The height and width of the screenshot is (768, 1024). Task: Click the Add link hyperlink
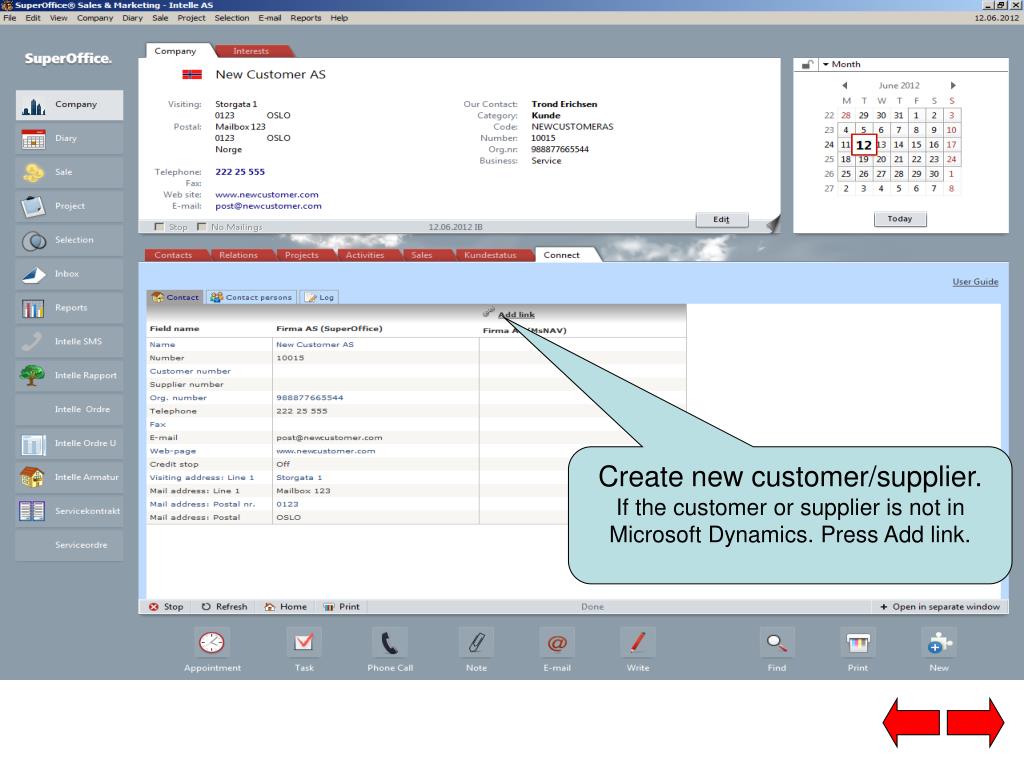click(x=516, y=315)
